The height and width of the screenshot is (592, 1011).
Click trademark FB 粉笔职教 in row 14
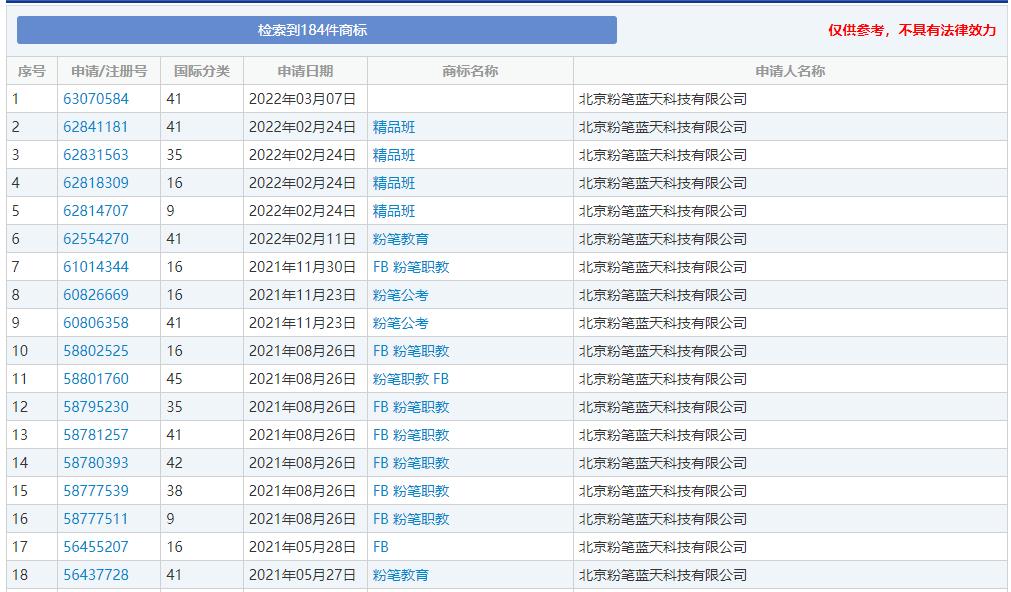point(411,463)
